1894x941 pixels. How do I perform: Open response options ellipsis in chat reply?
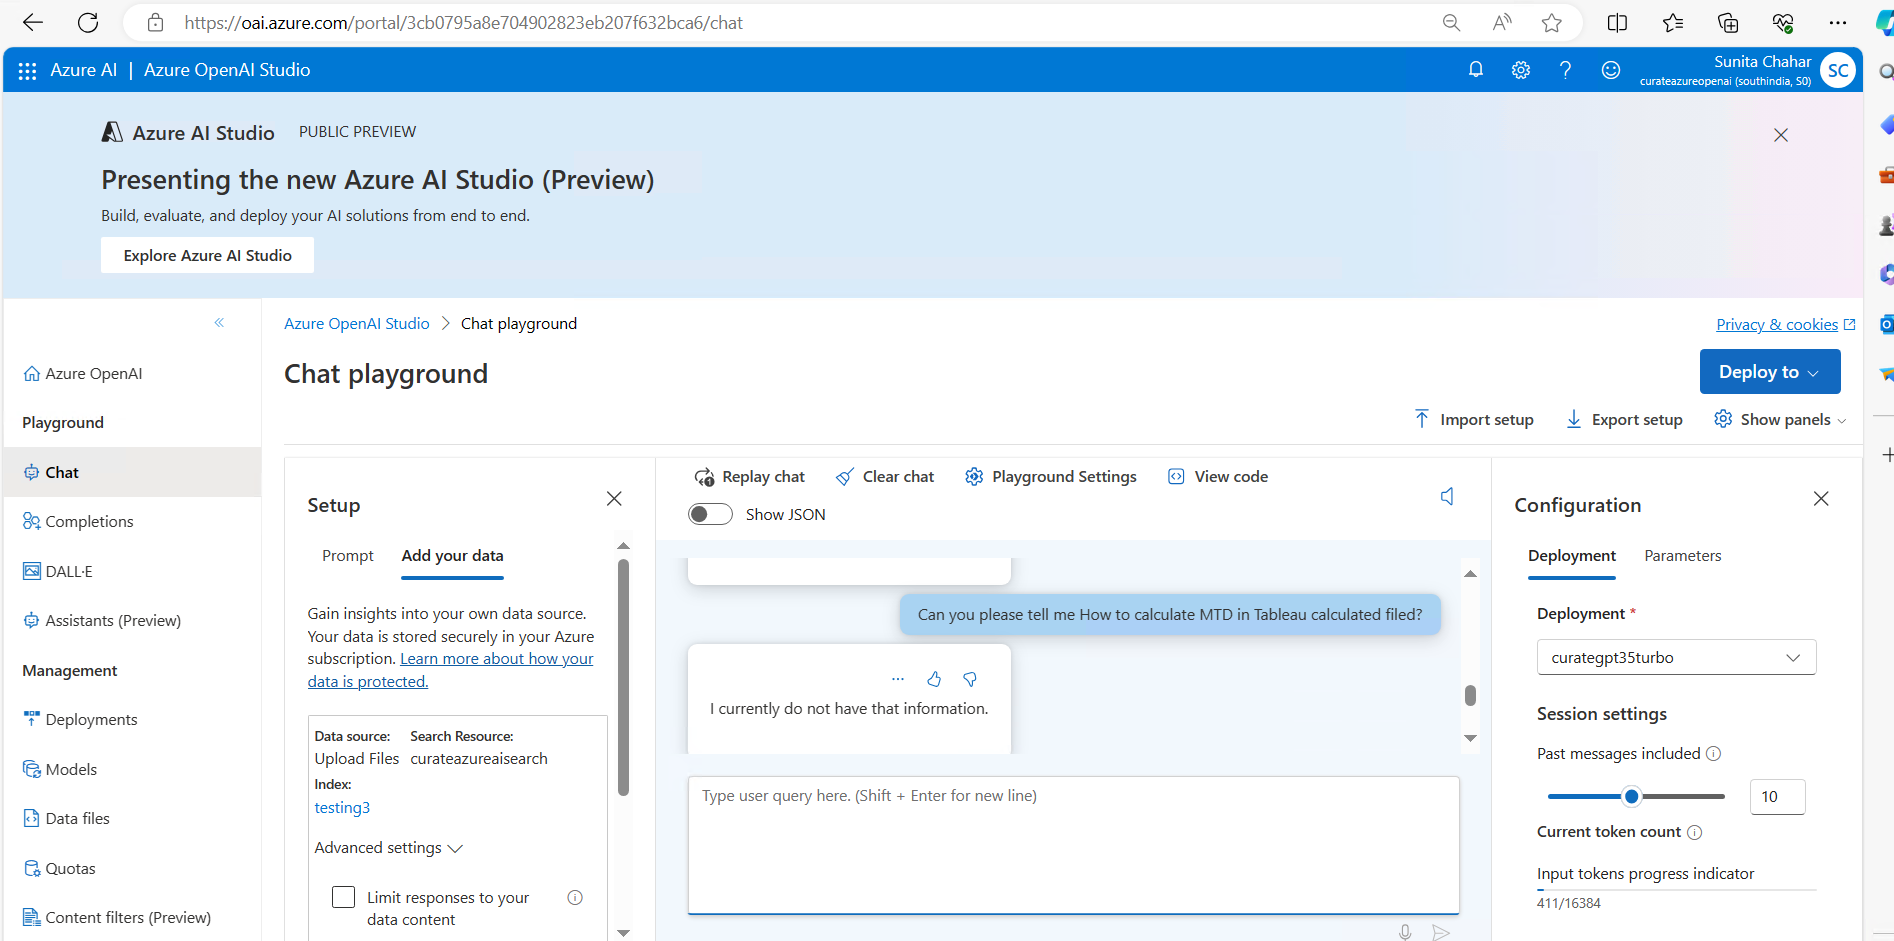(898, 679)
